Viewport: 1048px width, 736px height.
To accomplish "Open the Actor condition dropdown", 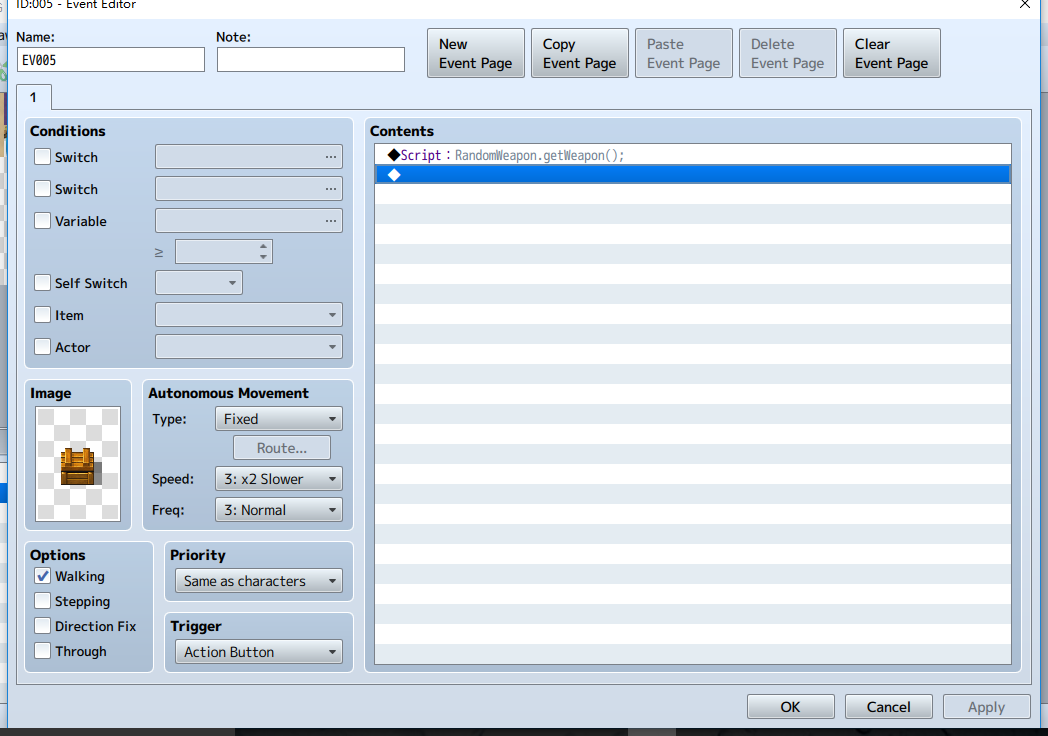I will coord(249,347).
